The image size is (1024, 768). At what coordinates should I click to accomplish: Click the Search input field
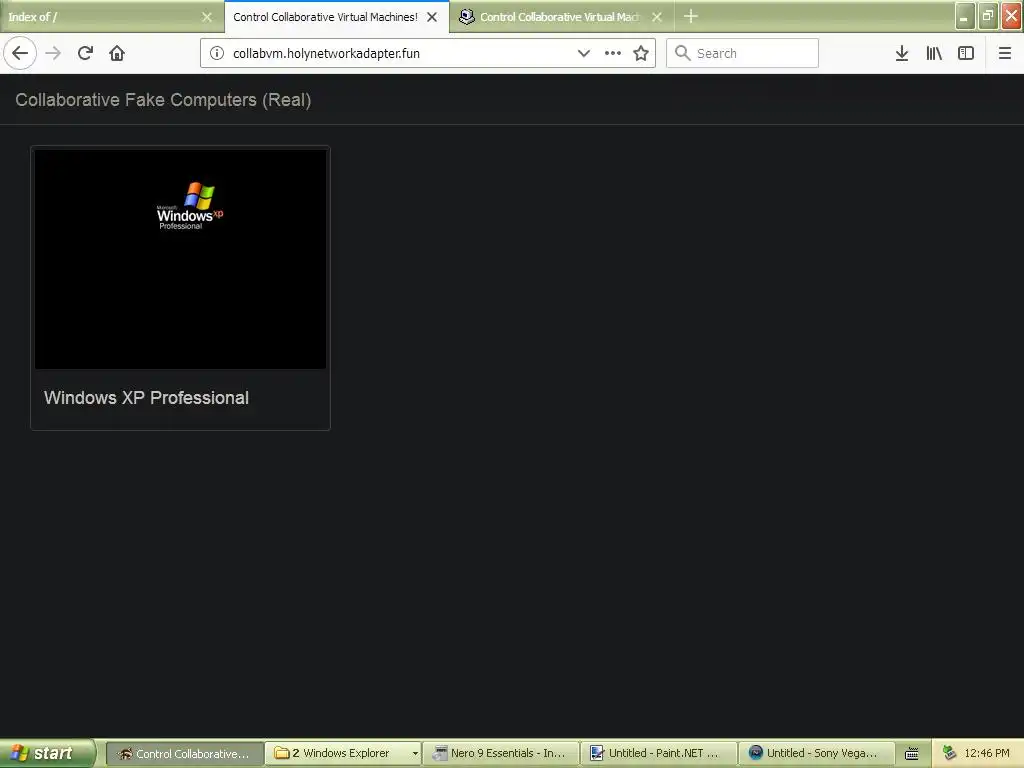(x=742, y=53)
